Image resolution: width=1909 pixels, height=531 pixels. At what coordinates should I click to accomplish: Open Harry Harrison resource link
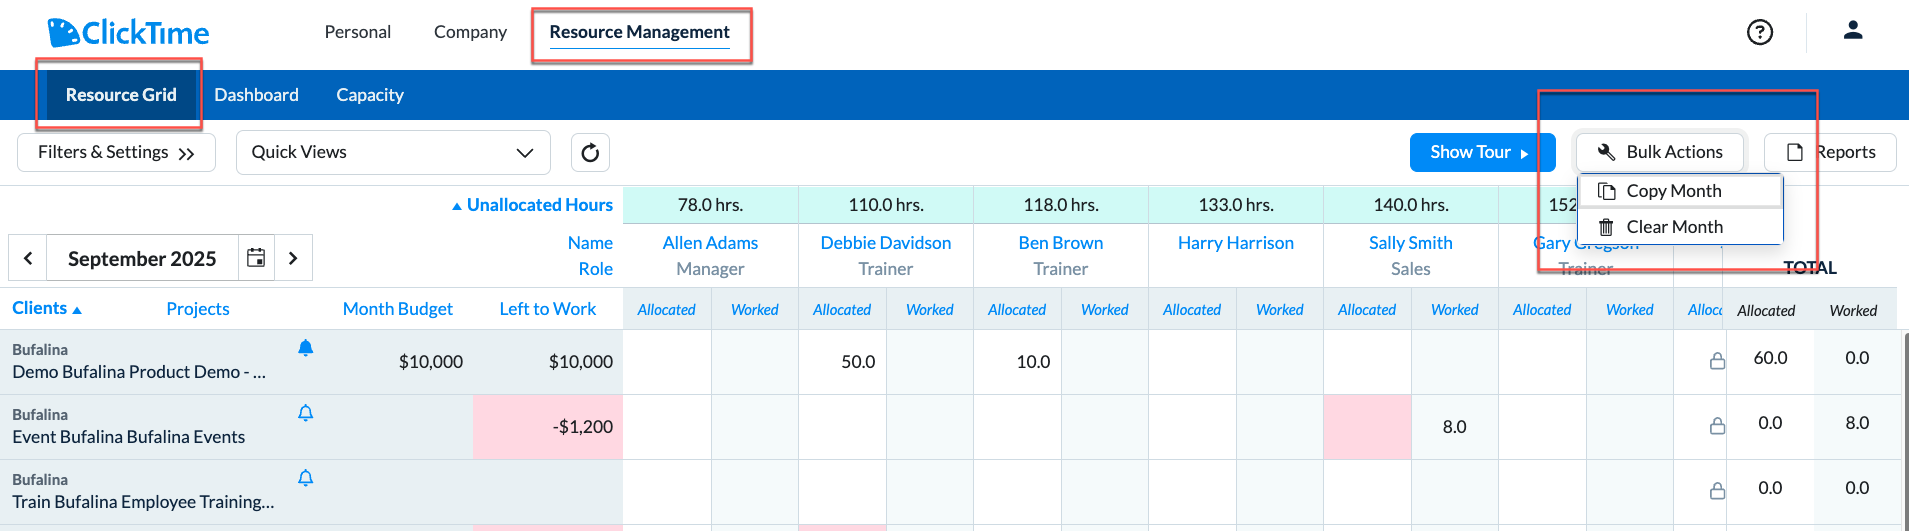point(1236,243)
